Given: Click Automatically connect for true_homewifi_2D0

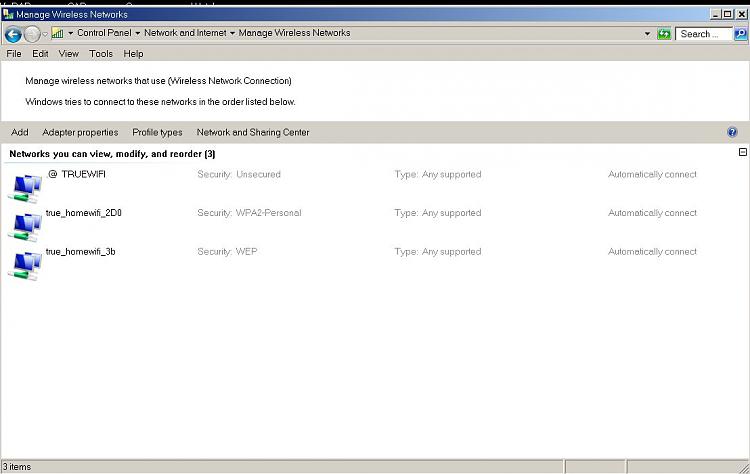Looking at the screenshot, I should click(652, 213).
